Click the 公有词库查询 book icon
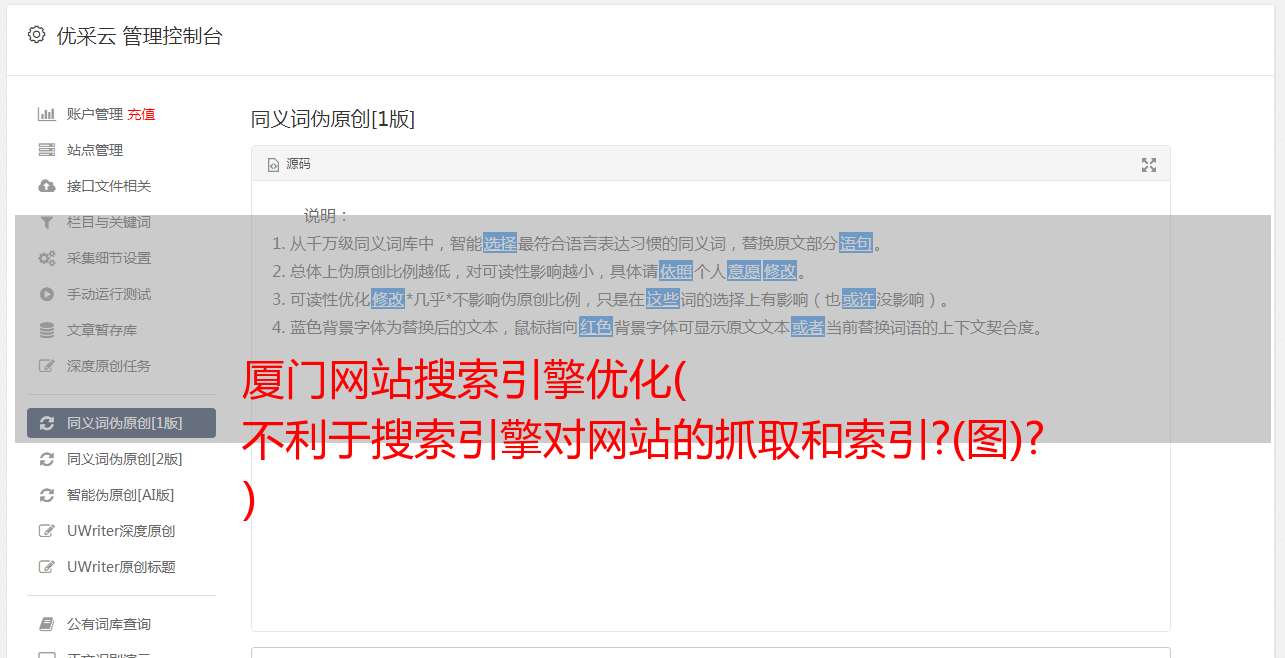The width and height of the screenshot is (1285, 658). click(46, 624)
